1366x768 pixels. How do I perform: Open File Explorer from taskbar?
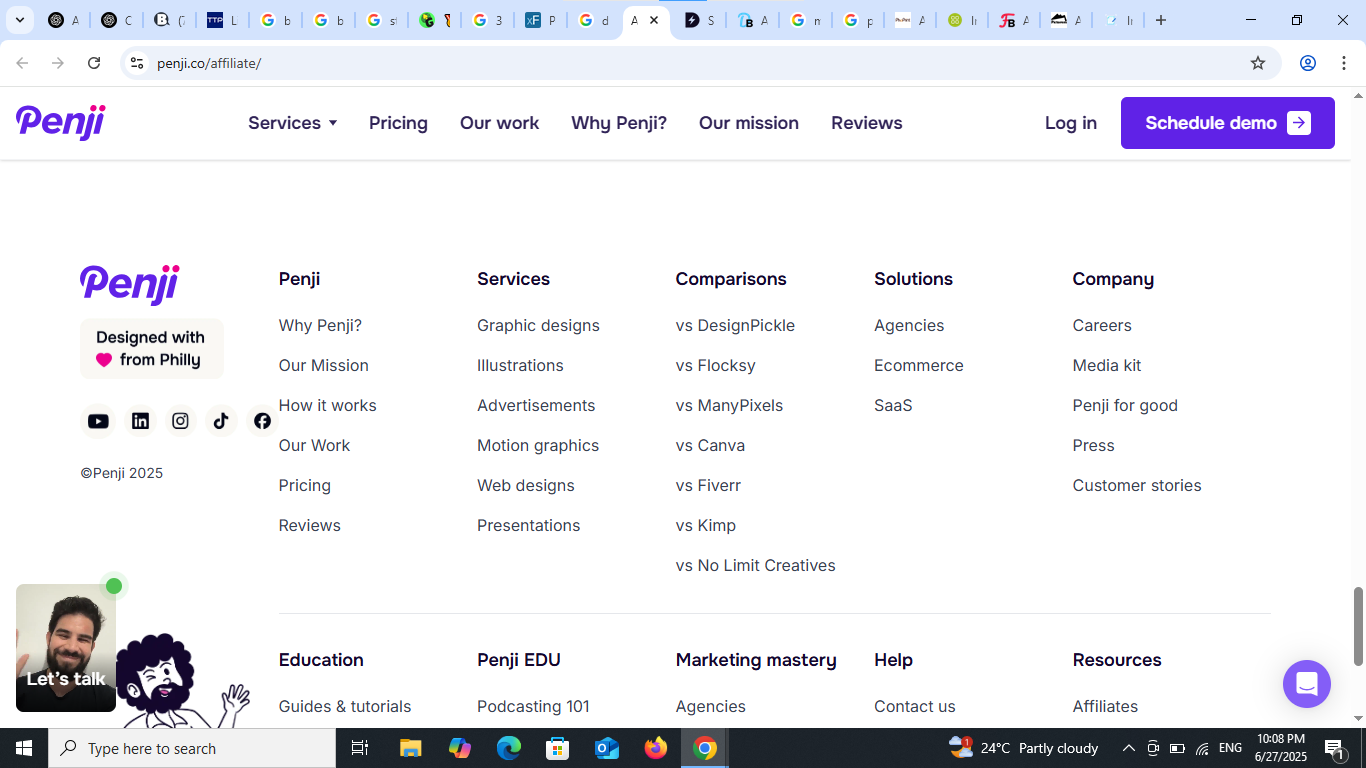[x=411, y=748]
